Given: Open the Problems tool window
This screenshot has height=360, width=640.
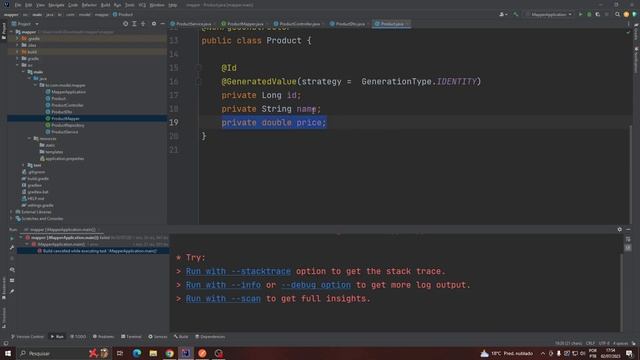Looking at the screenshot, I should [x=103, y=337].
